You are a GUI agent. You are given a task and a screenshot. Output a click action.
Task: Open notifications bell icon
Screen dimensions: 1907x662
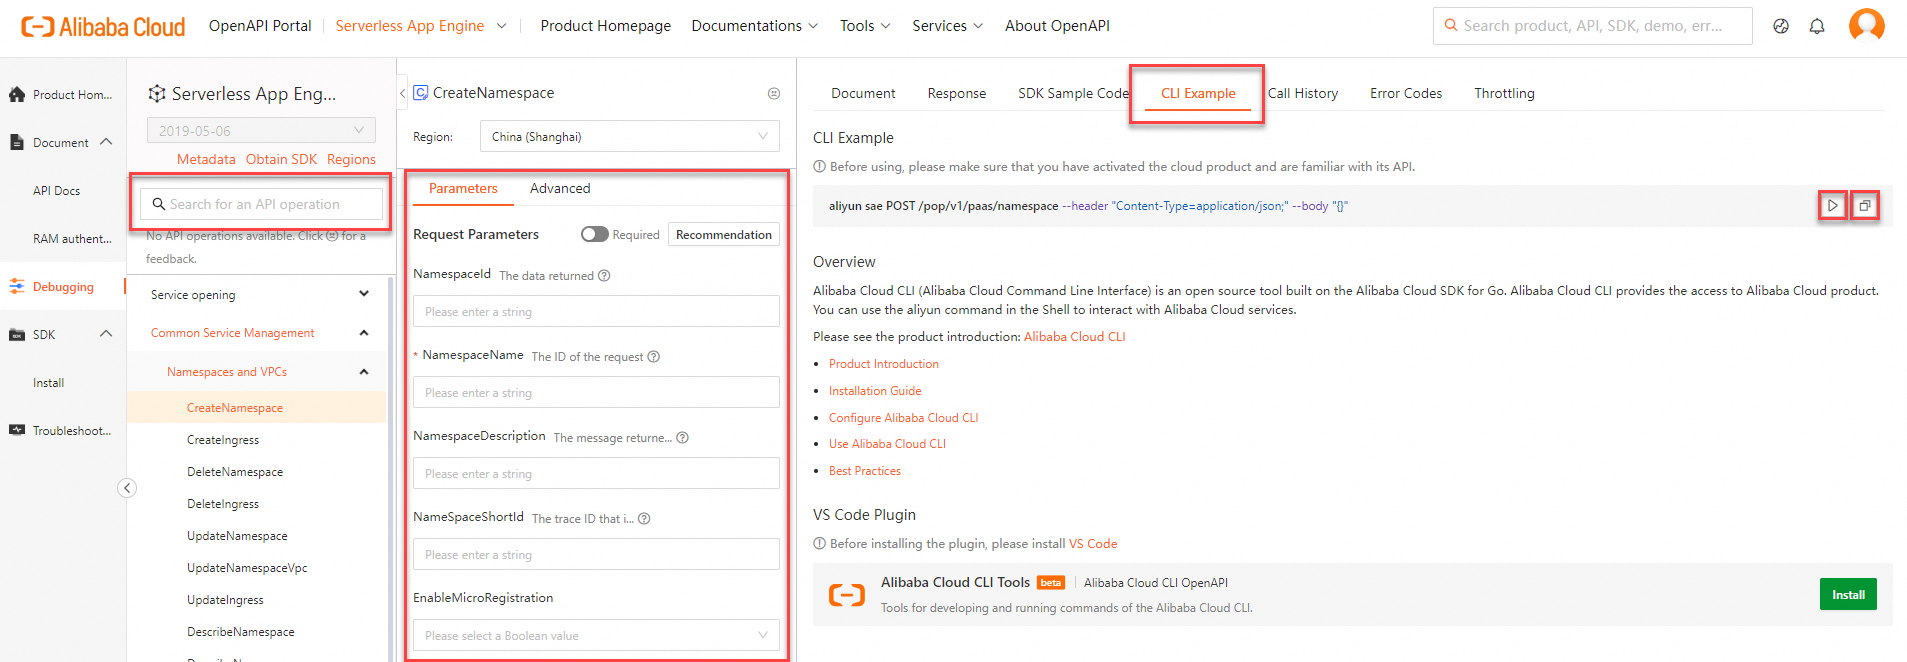[1817, 27]
